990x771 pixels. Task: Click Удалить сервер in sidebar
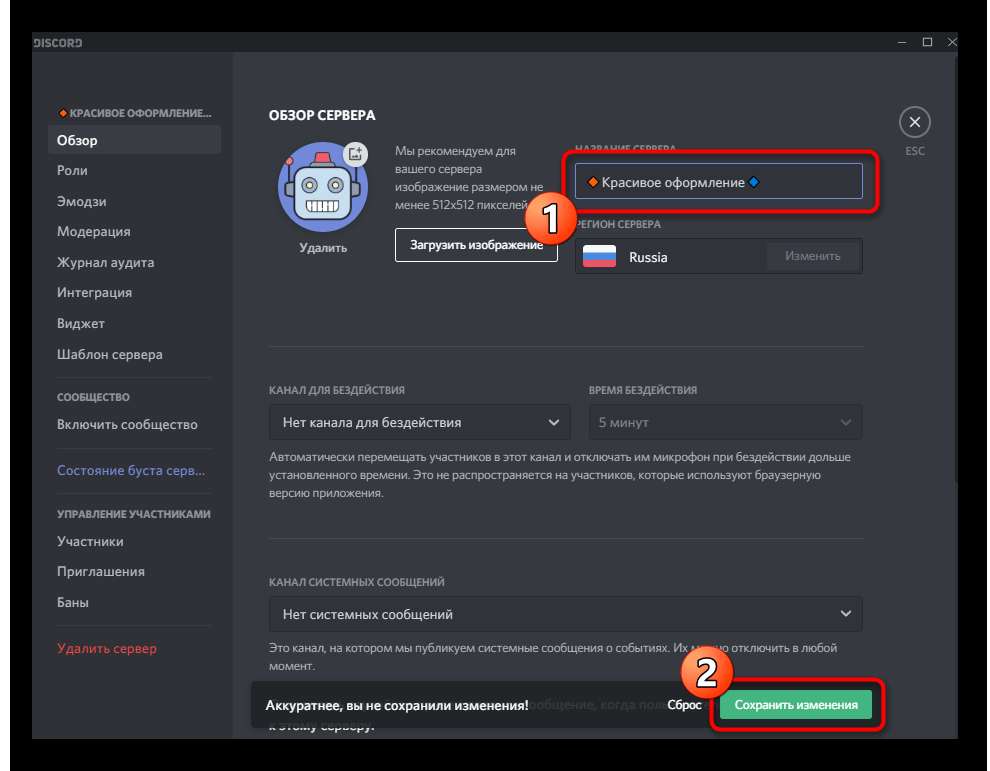(x=106, y=649)
